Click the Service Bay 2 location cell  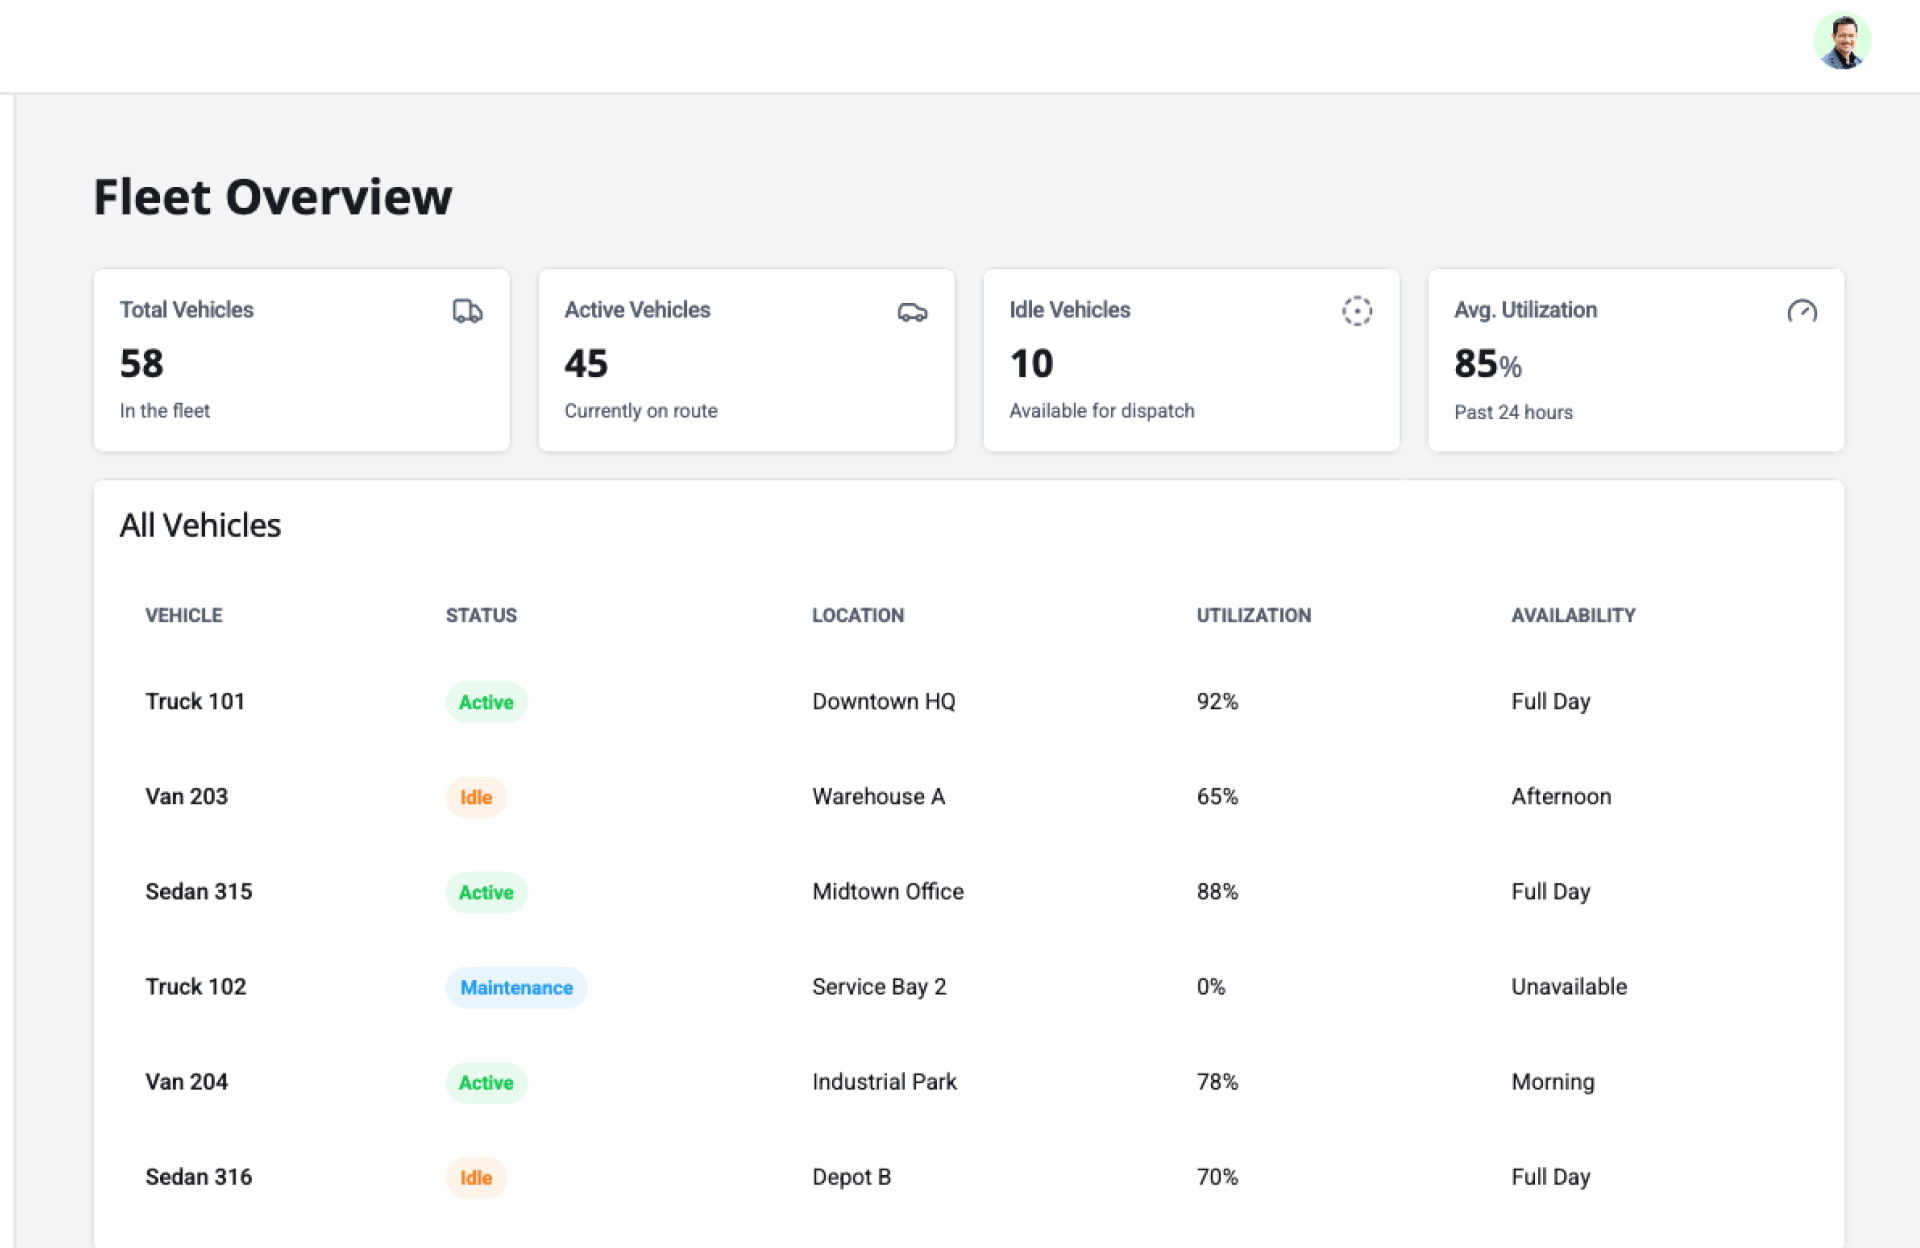click(x=879, y=987)
